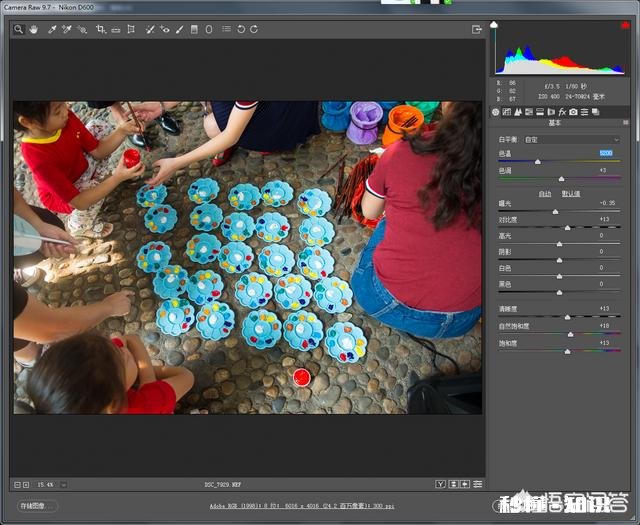
Task: Toggle highlight clipping warning in histogram
Action: tap(625, 25)
